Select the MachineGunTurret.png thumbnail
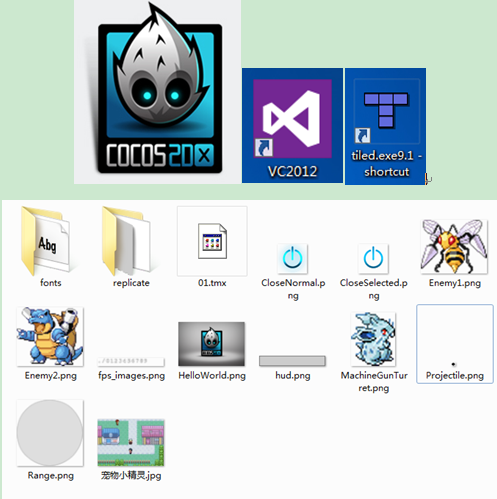497x499 pixels. 374,339
